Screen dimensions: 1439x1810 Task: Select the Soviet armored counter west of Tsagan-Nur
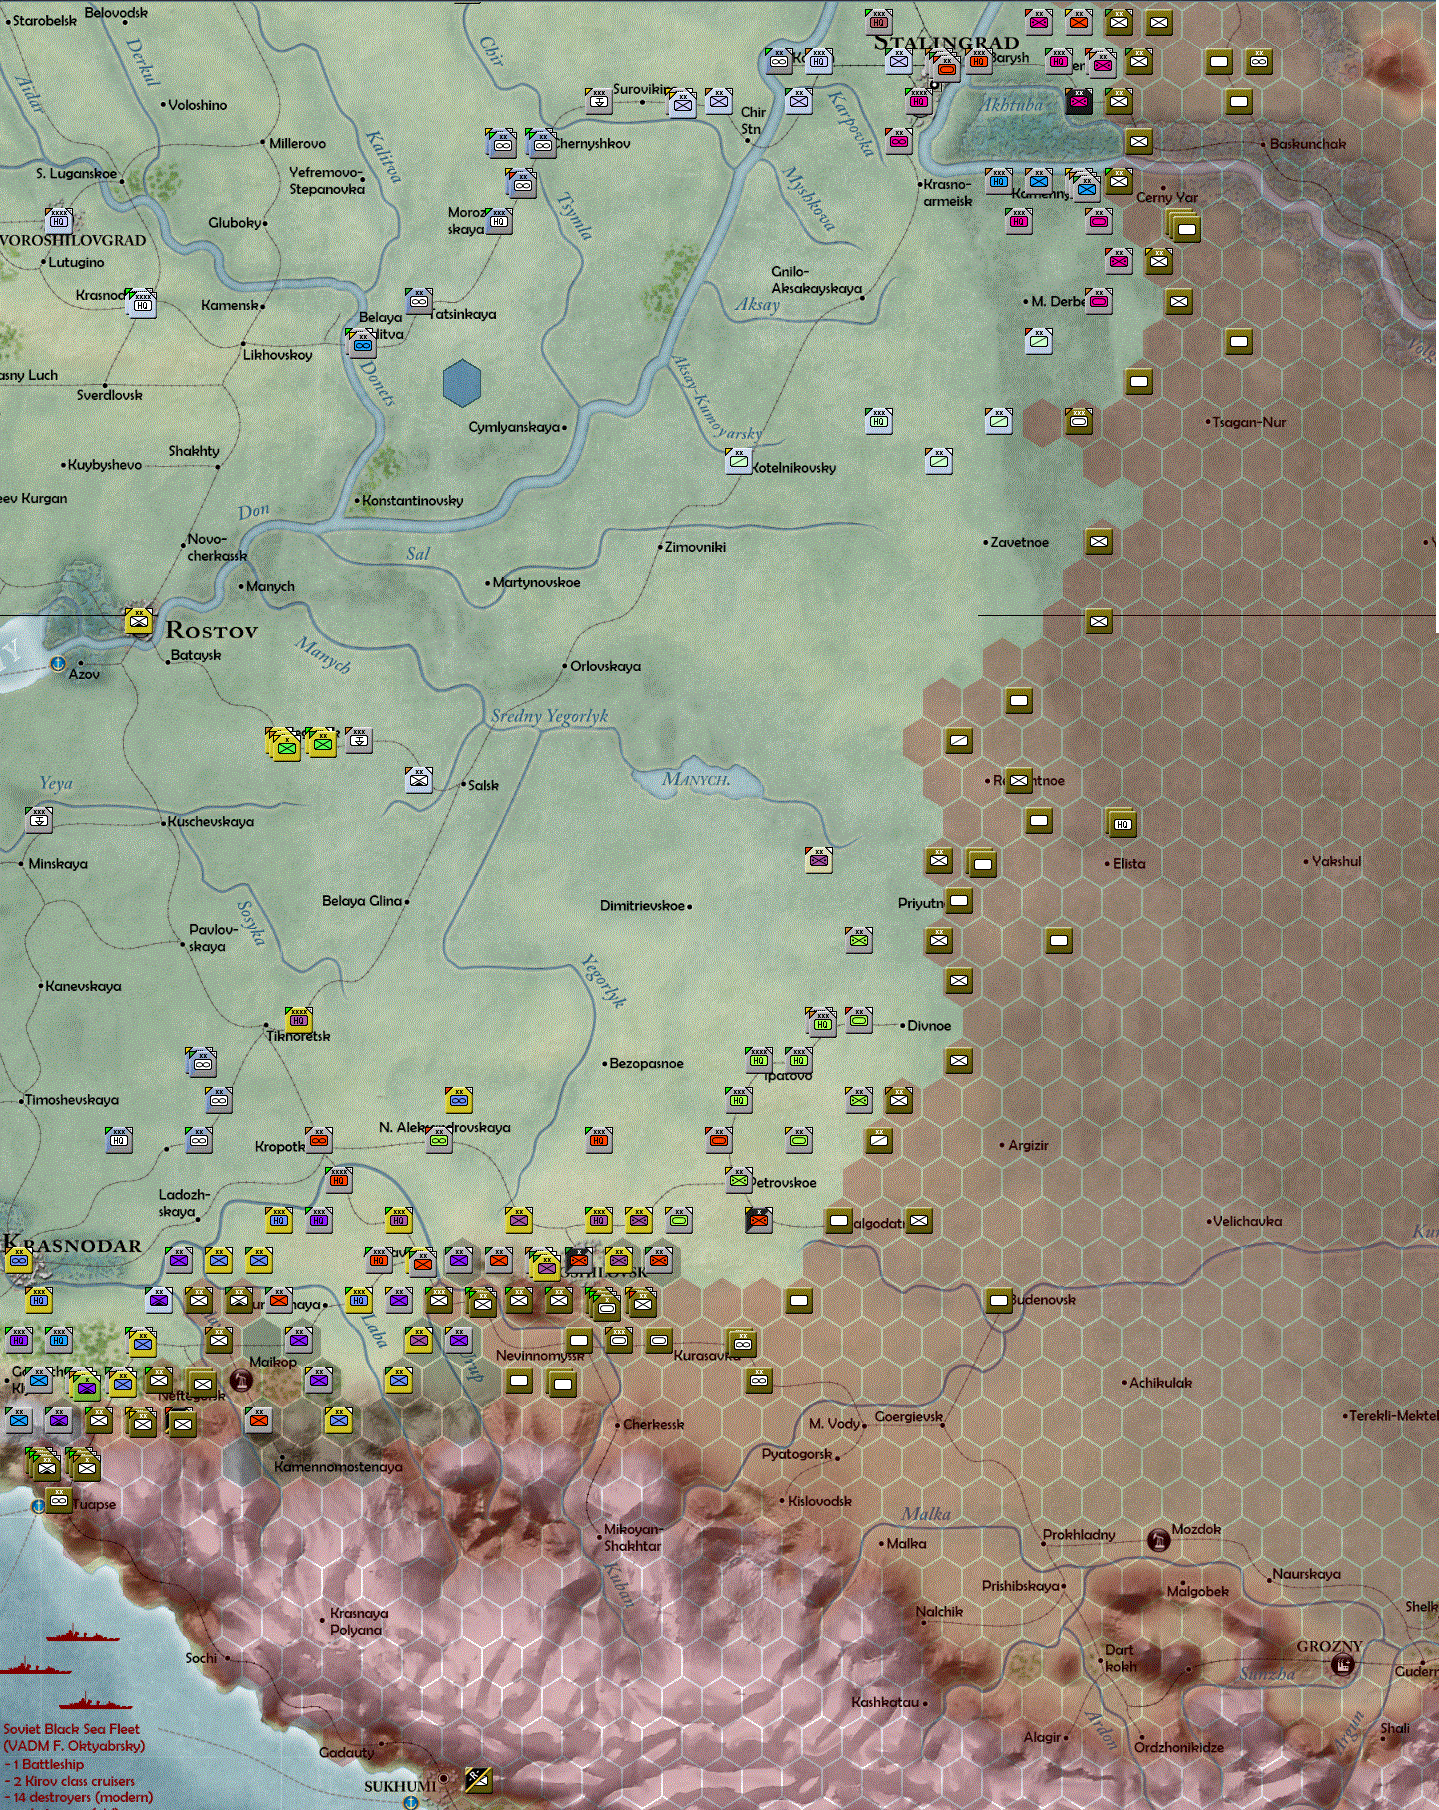[1079, 420]
